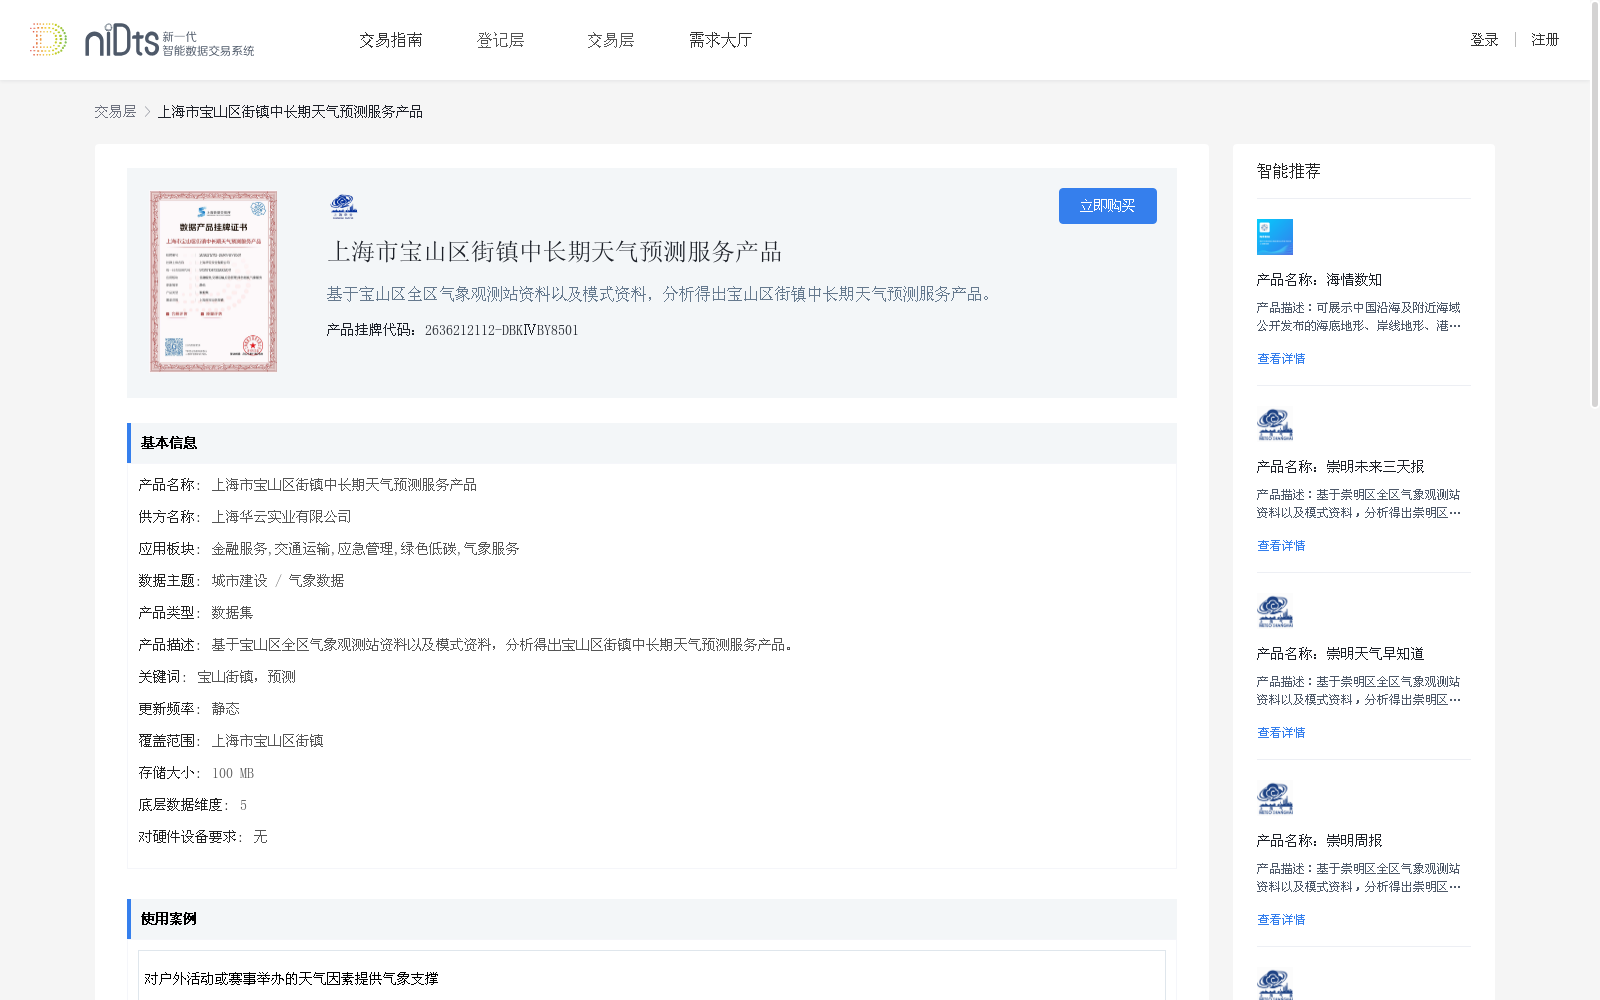Click the breadcrumb arrow separator
Screen dimensions: 1600x1000
147,112
